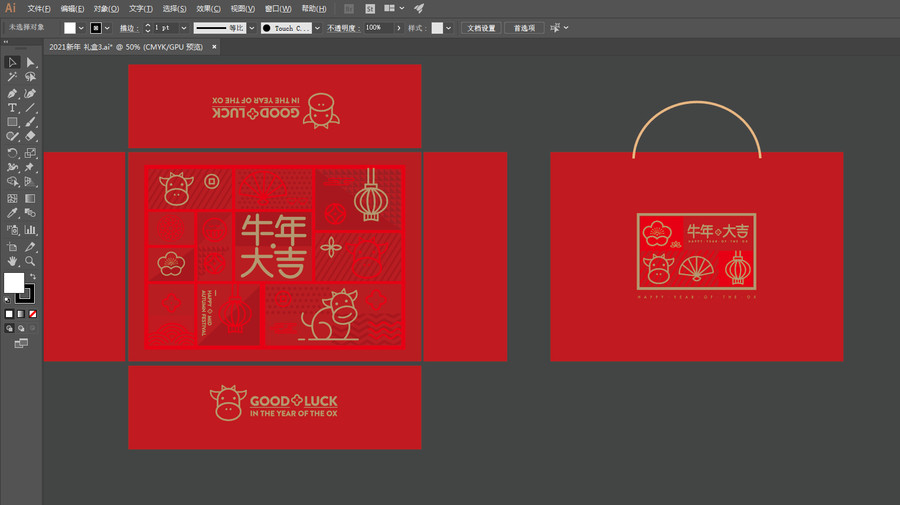Viewport: 900px width, 505px height.
Task: Select the Perspective Grid tool
Action: pos(30,181)
